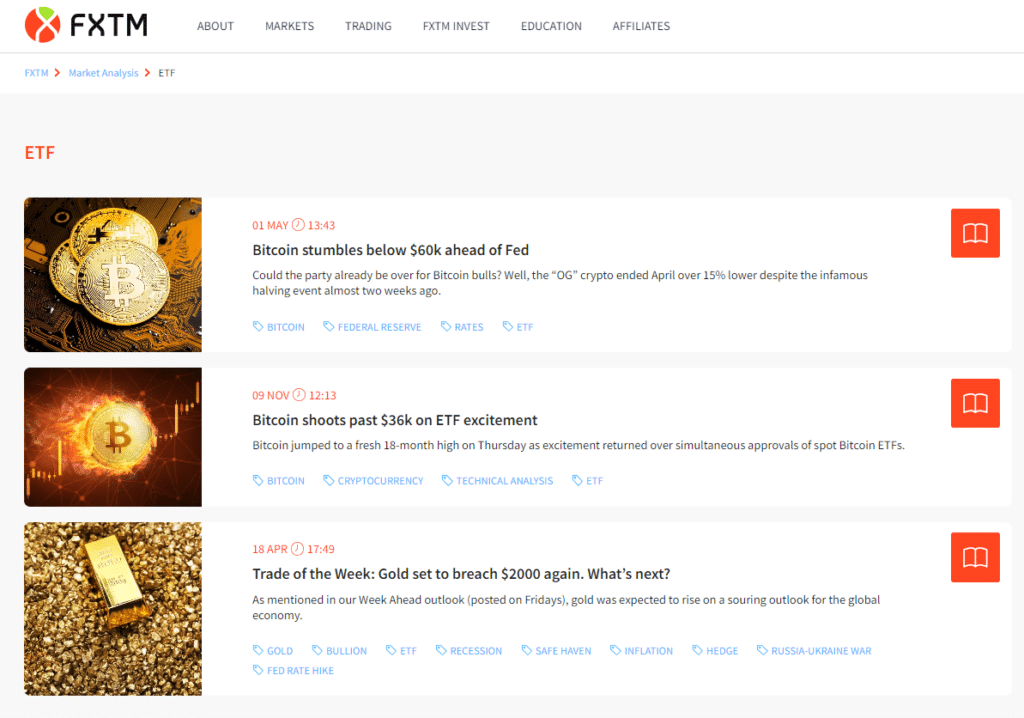Viewport: 1024px width, 718px height.
Task: Click the CRYPTOCURRENCY tag
Action: pos(374,481)
